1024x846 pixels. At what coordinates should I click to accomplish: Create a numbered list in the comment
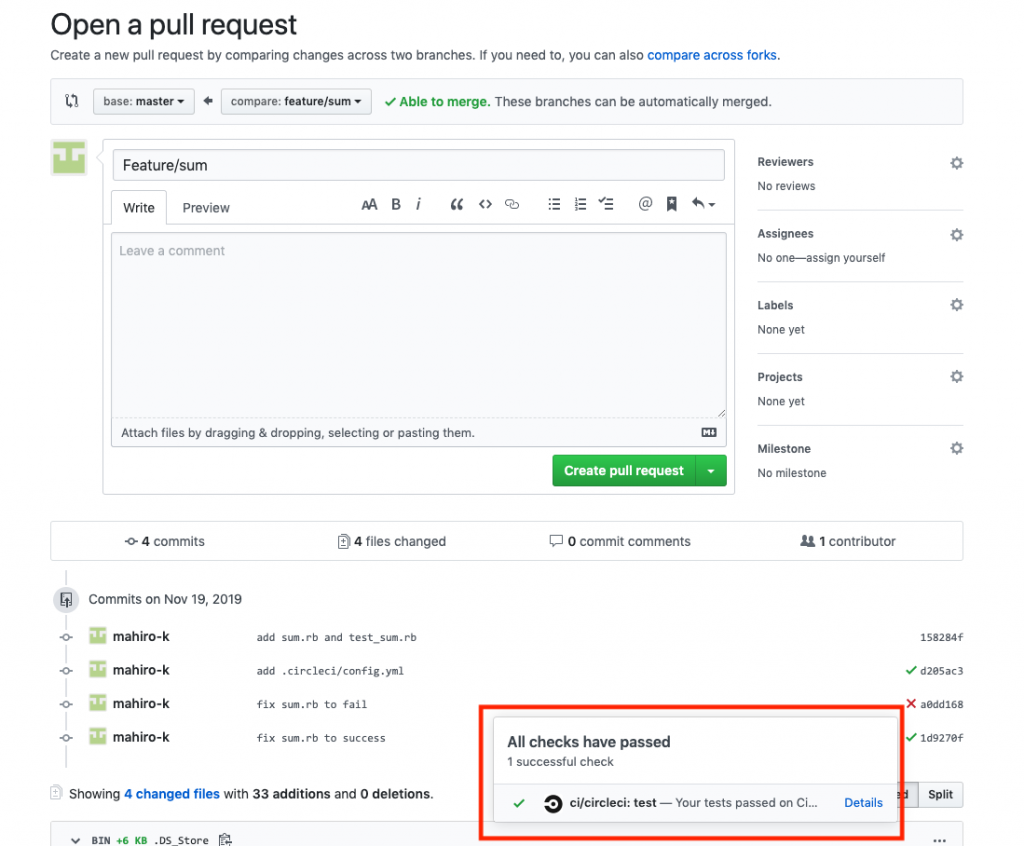[x=581, y=204]
